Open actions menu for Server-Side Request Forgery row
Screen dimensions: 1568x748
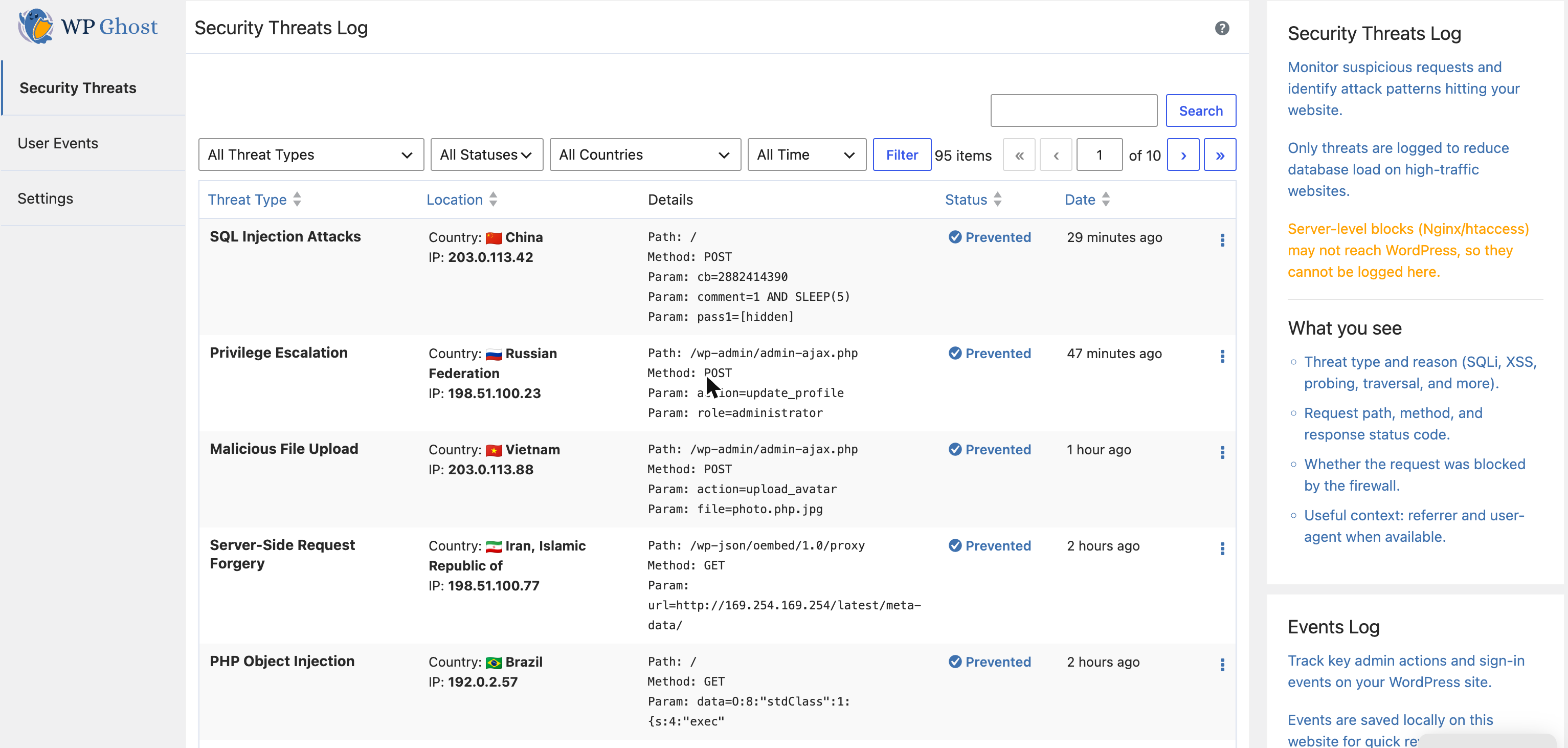point(1222,548)
